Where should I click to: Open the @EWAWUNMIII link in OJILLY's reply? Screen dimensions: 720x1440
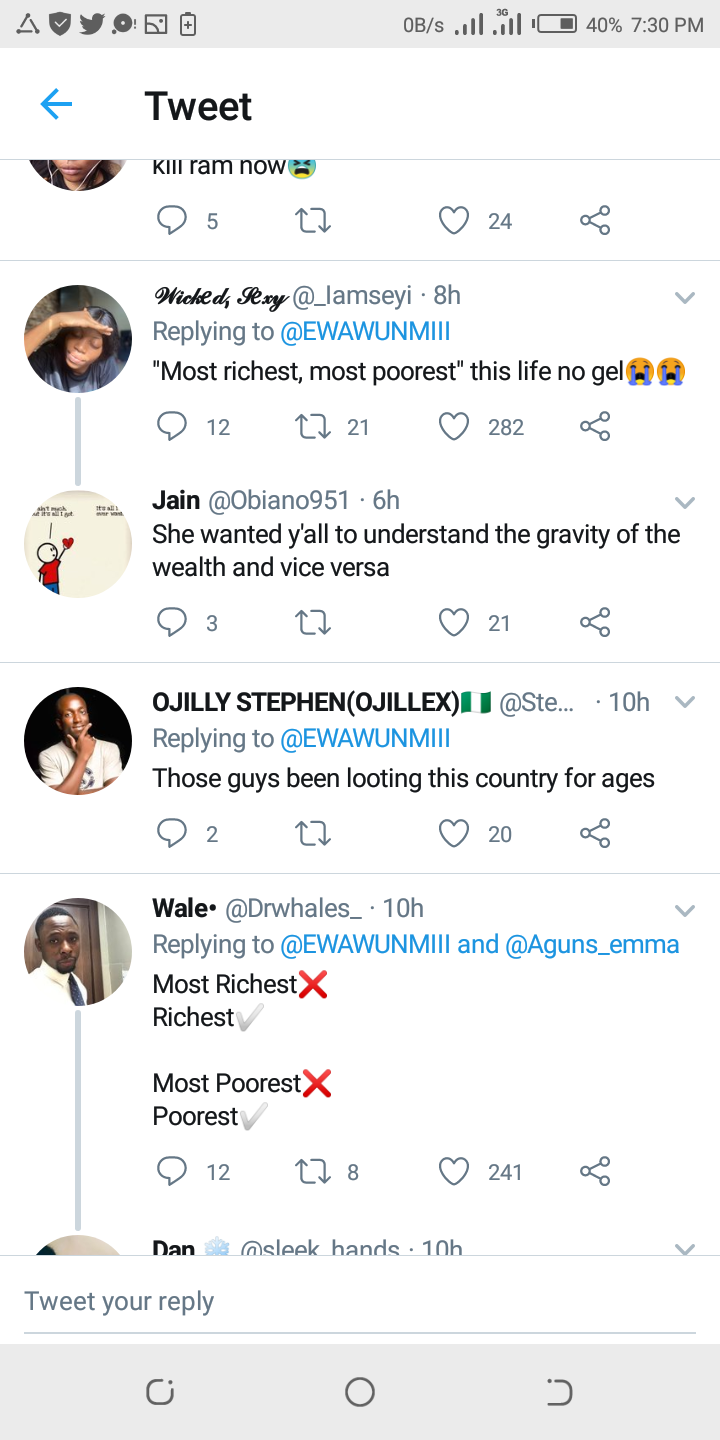365,739
